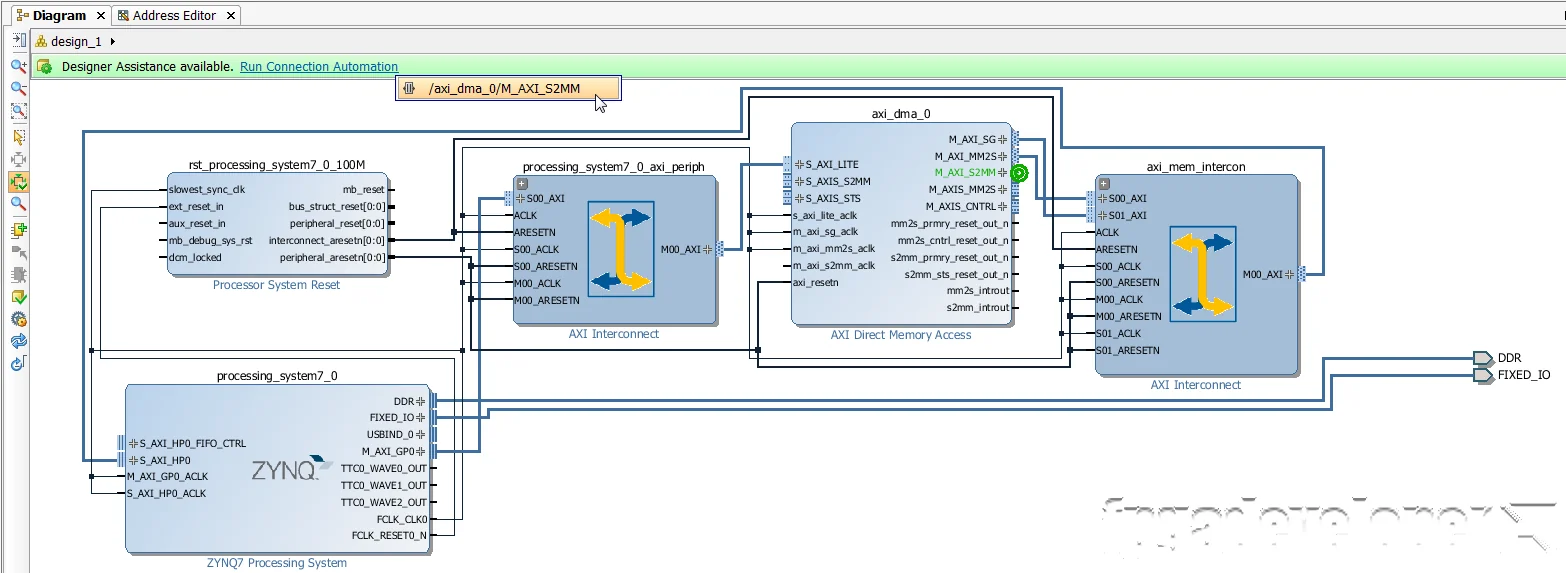Screen dimensions: 1566x573
Task: Click the gear settings icon in sidebar
Action: [18, 319]
